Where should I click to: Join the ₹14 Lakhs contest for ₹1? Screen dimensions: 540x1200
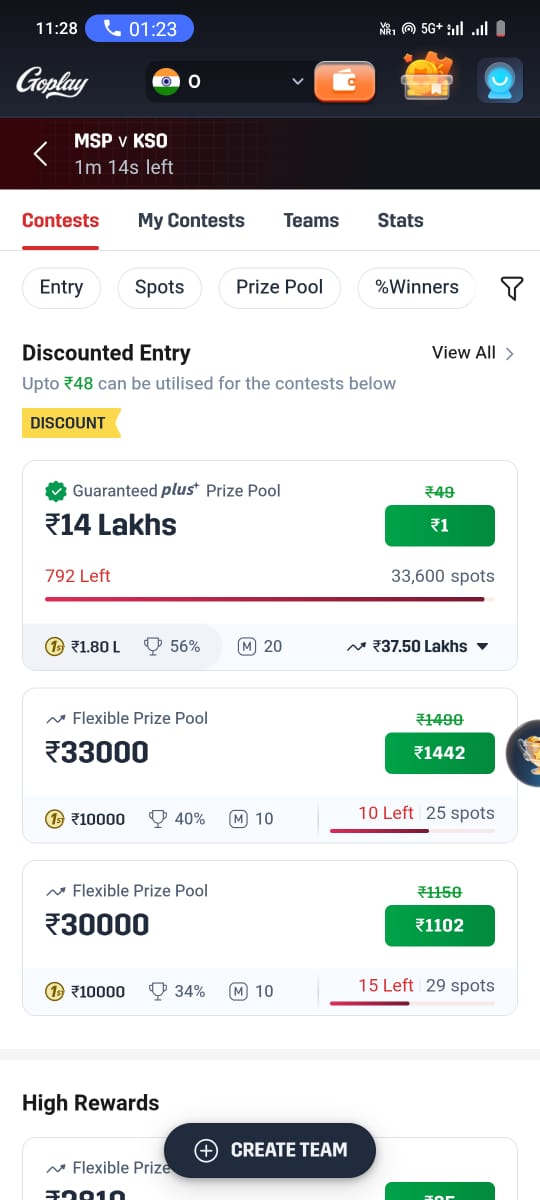[x=440, y=526]
